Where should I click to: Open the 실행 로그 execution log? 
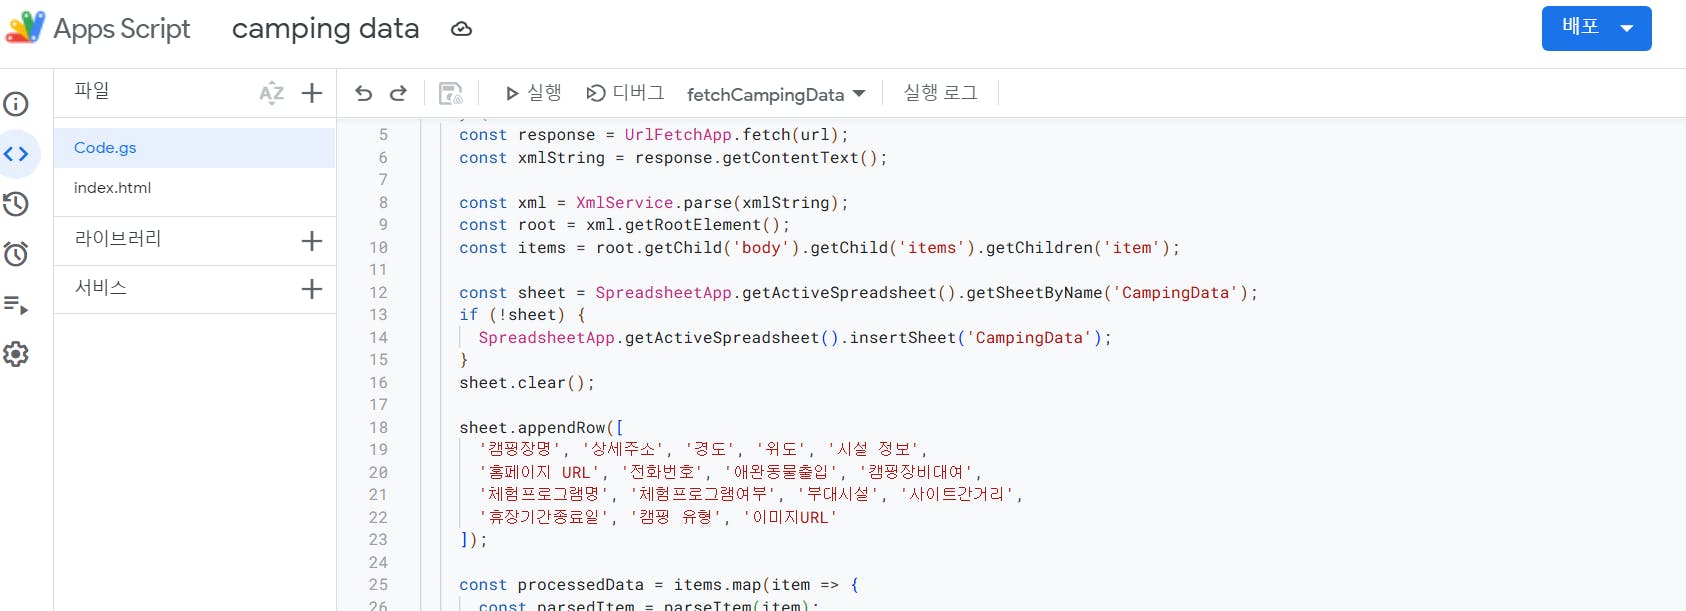(x=940, y=93)
